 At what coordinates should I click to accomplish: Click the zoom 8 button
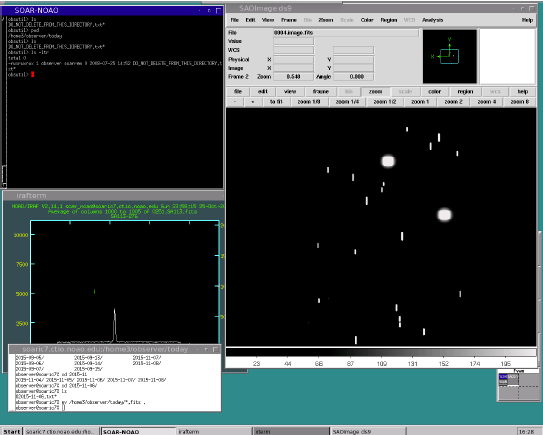point(519,102)
